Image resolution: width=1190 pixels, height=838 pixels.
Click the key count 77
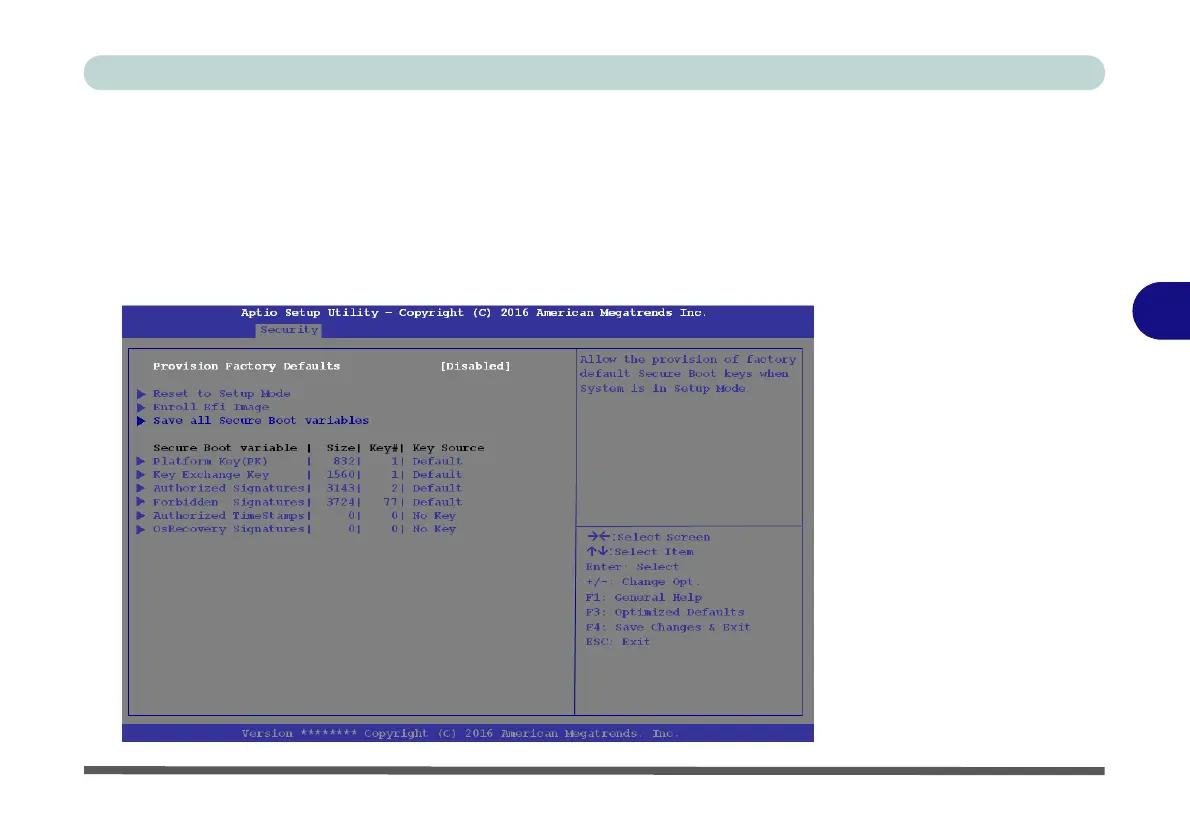tap(391, 502)
